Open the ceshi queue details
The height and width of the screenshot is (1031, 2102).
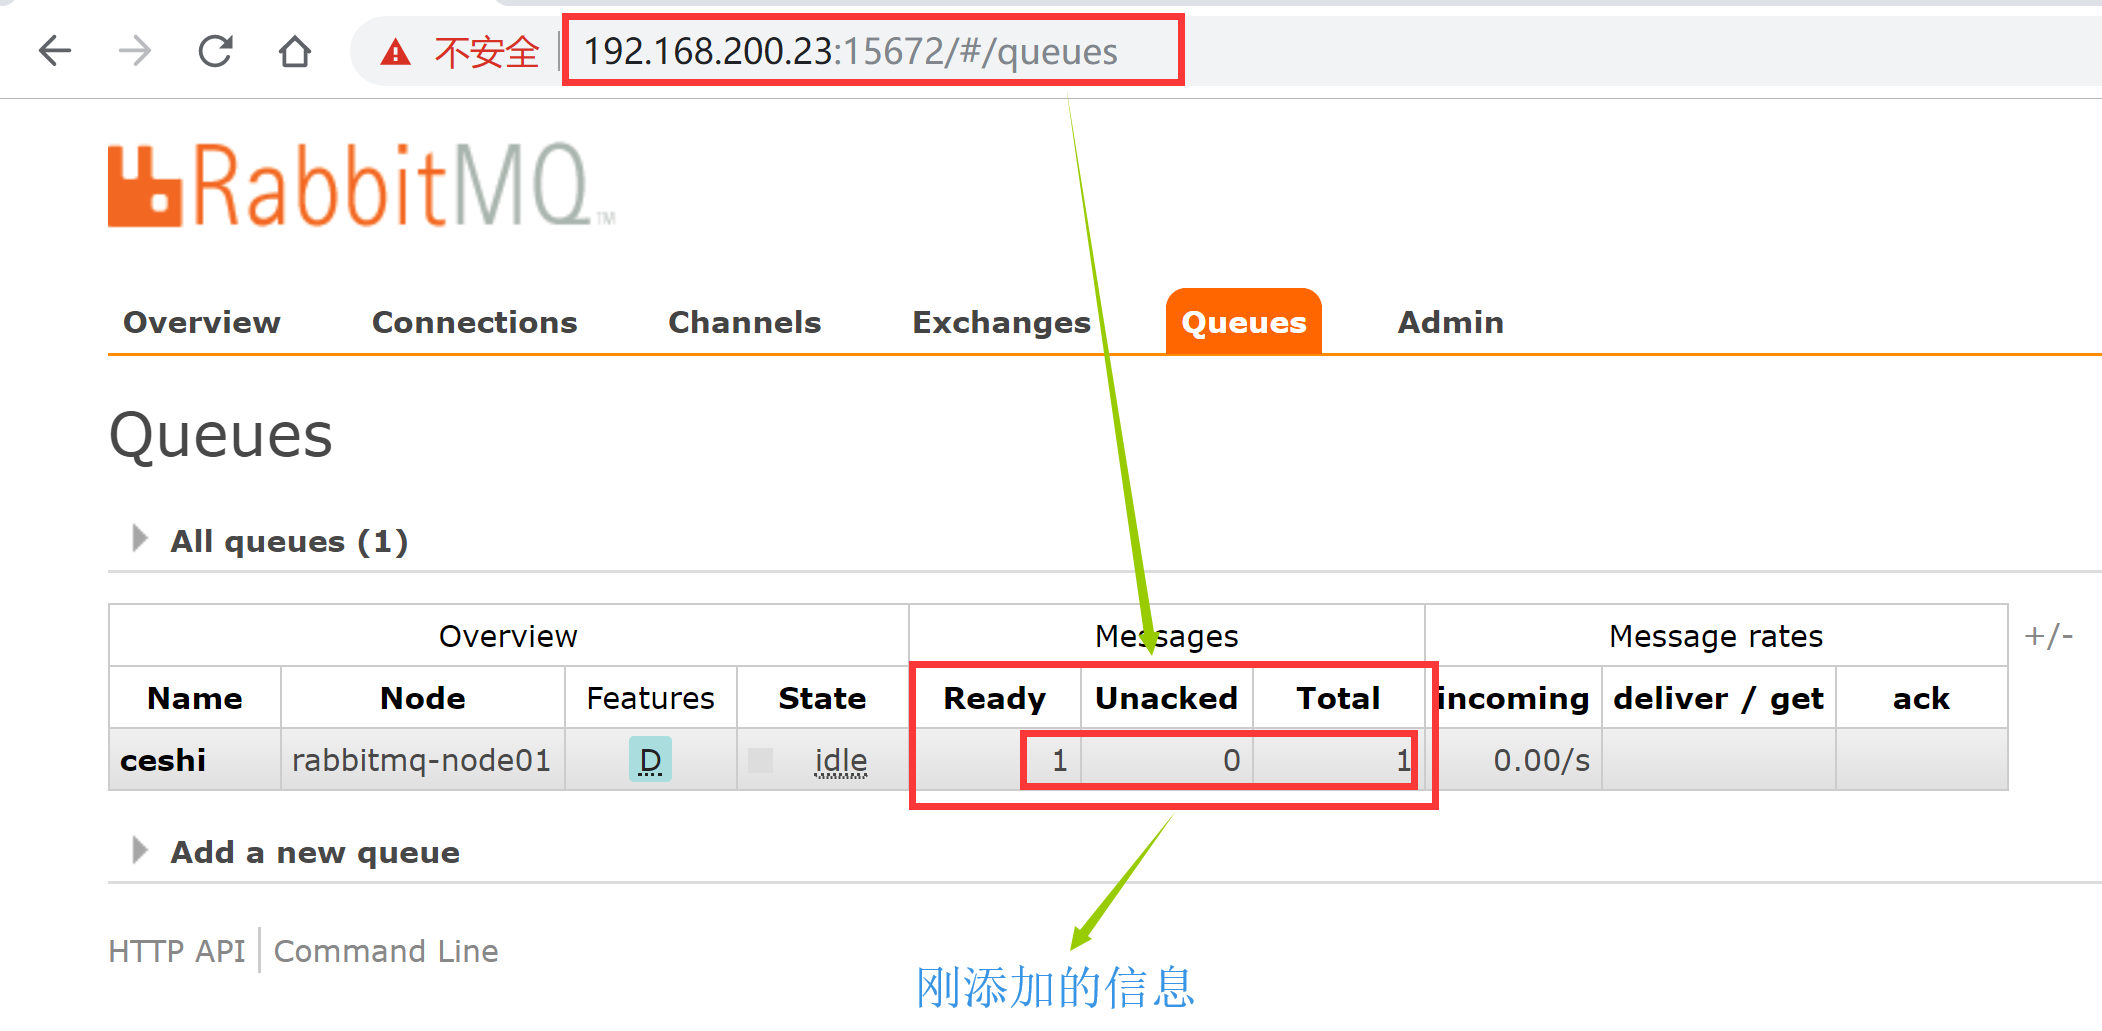pyautogui.click(x=163, y=760)
